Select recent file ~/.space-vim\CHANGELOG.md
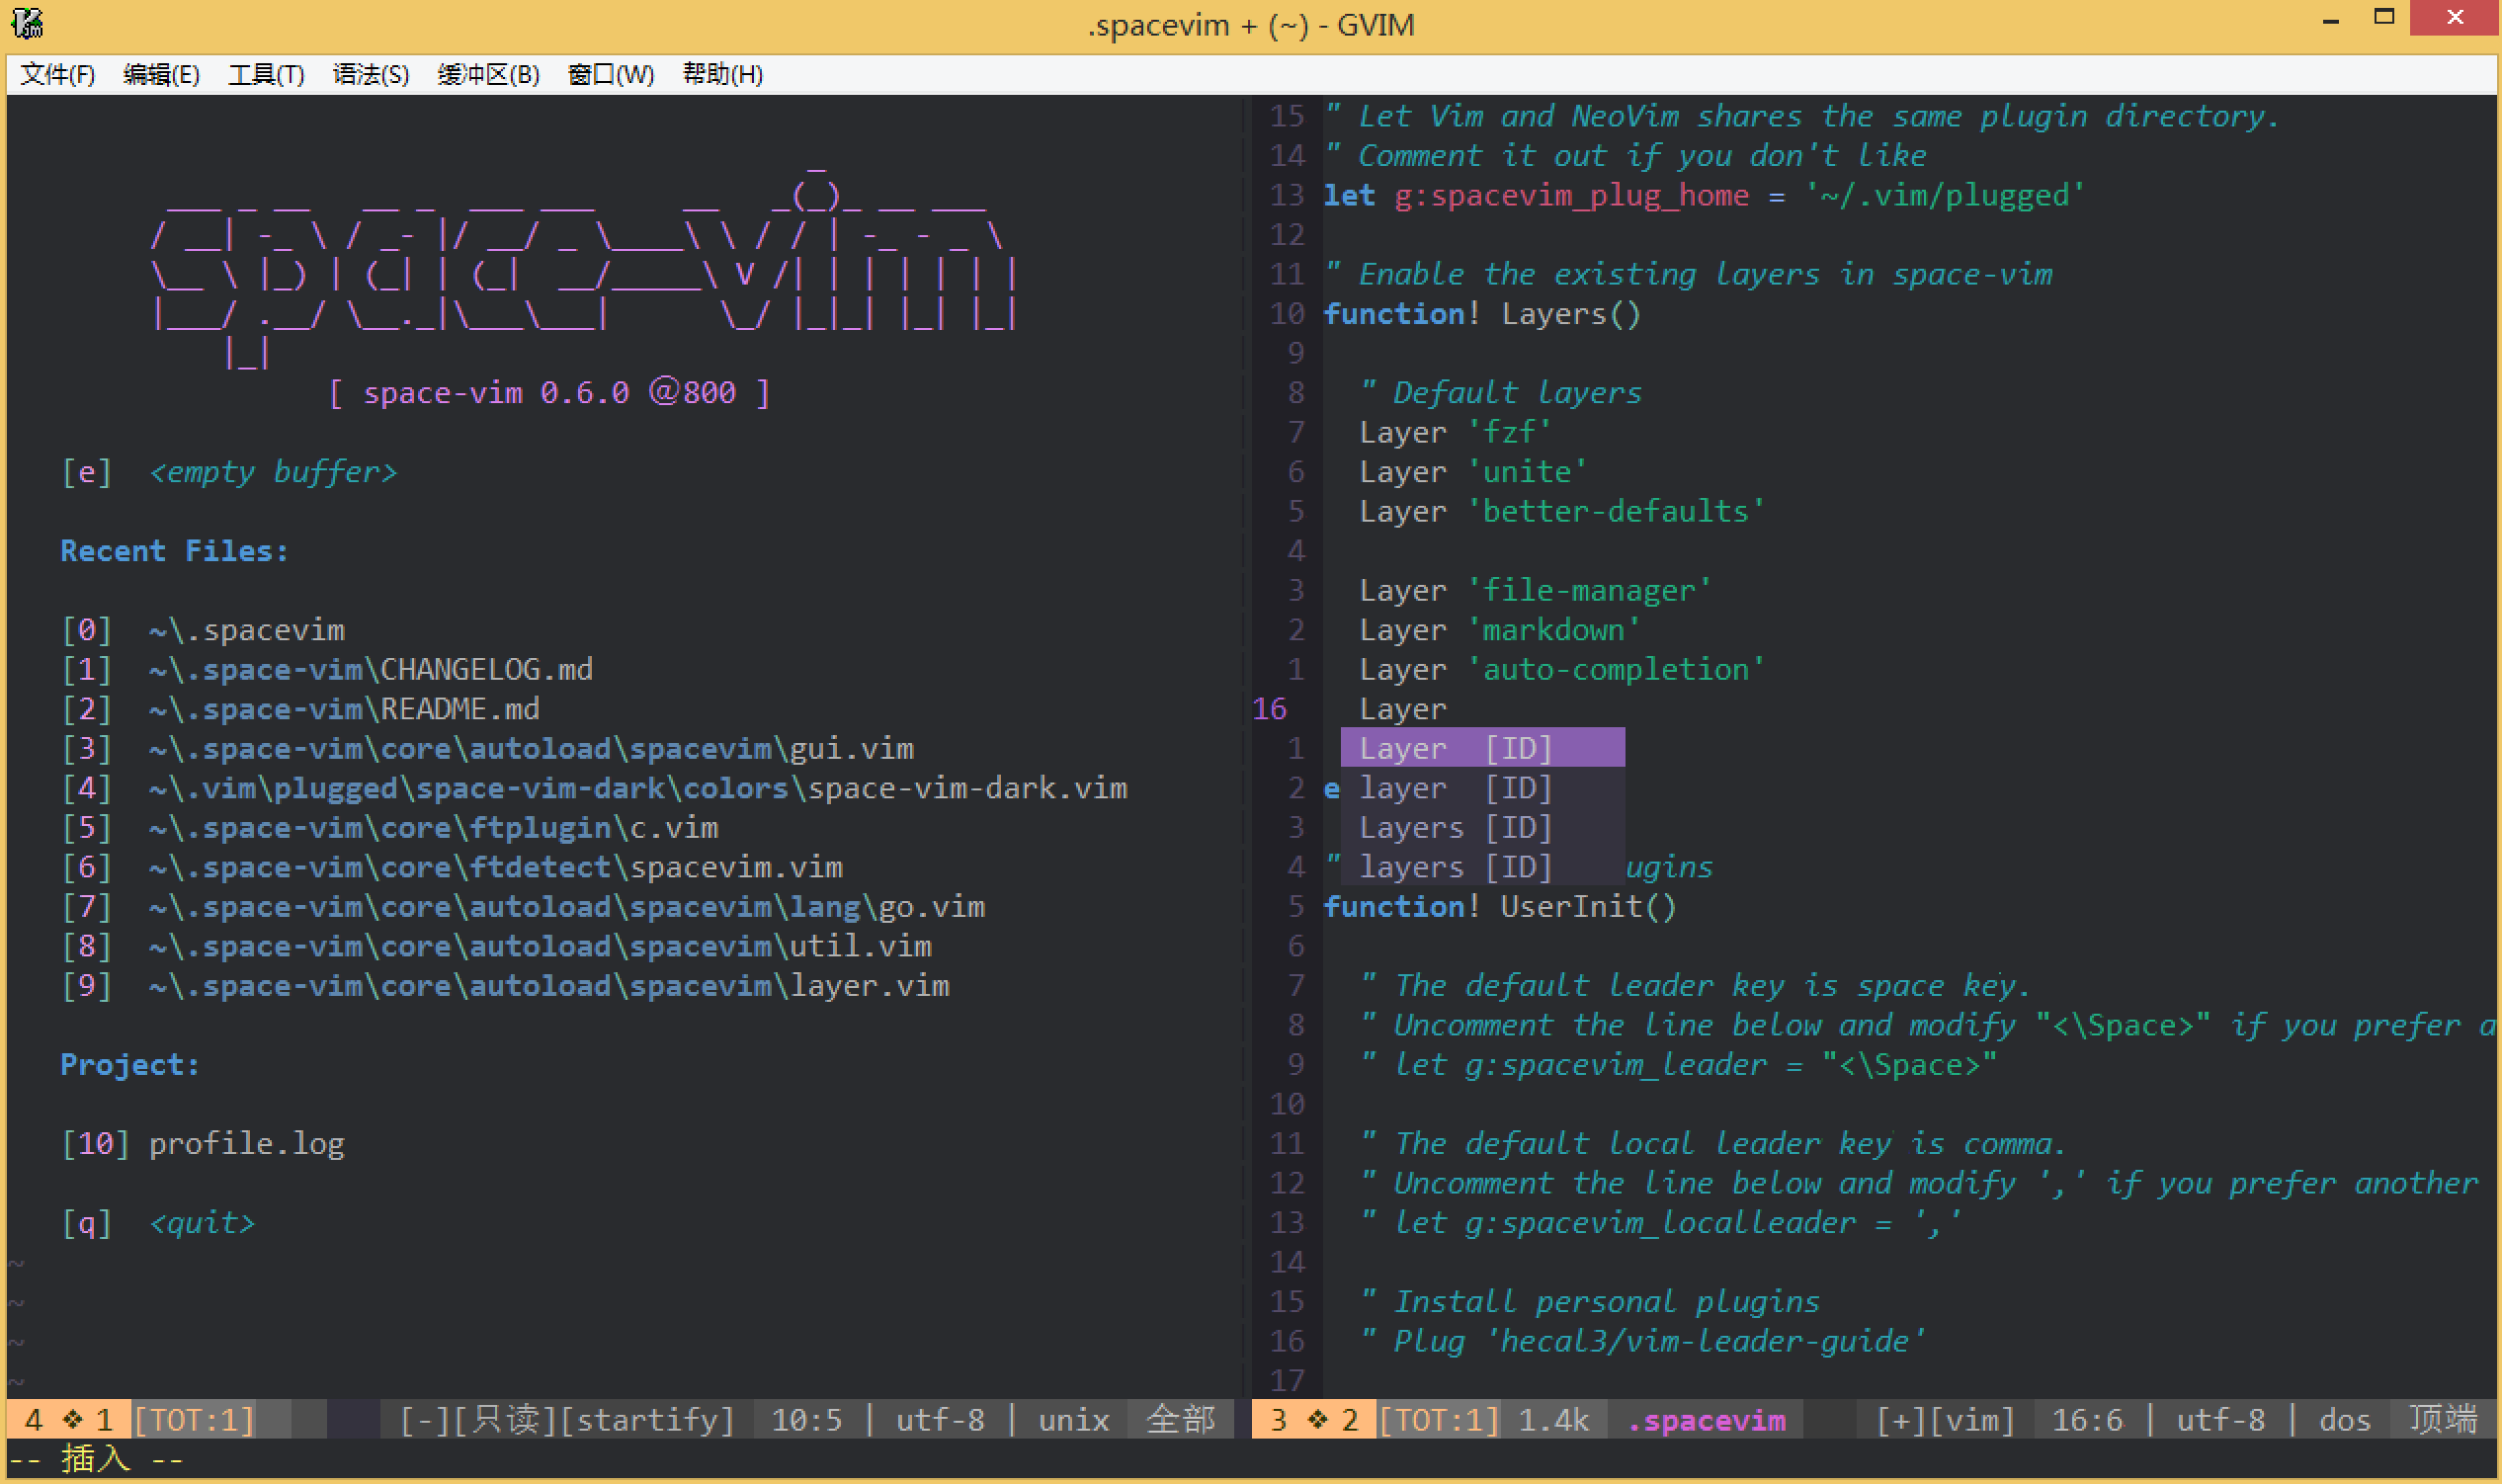The width and height of the screenshot is (2502, 1484). (x=366, y=666)
